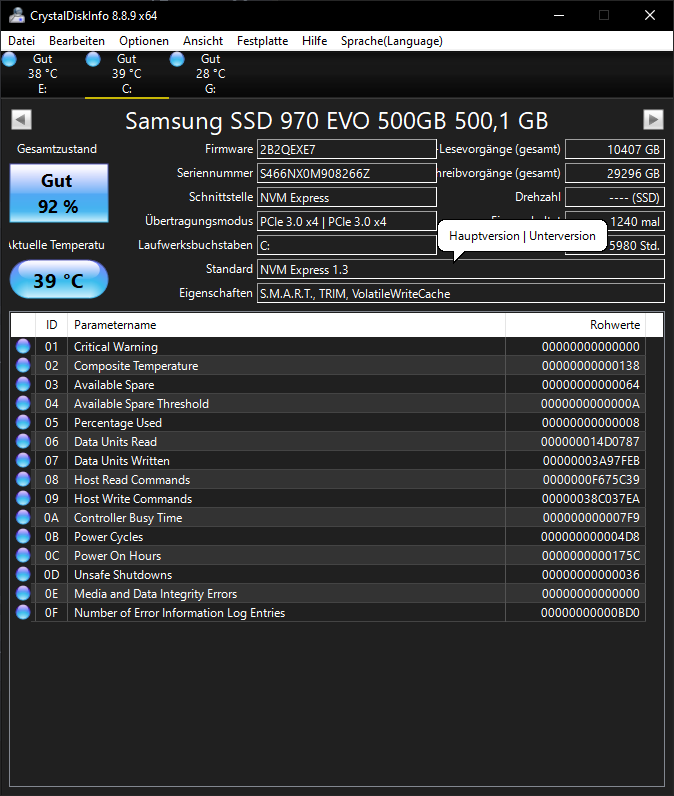The image size is (674, 796).
Task: Click the Gesamtzustand label
Action: 57,149
